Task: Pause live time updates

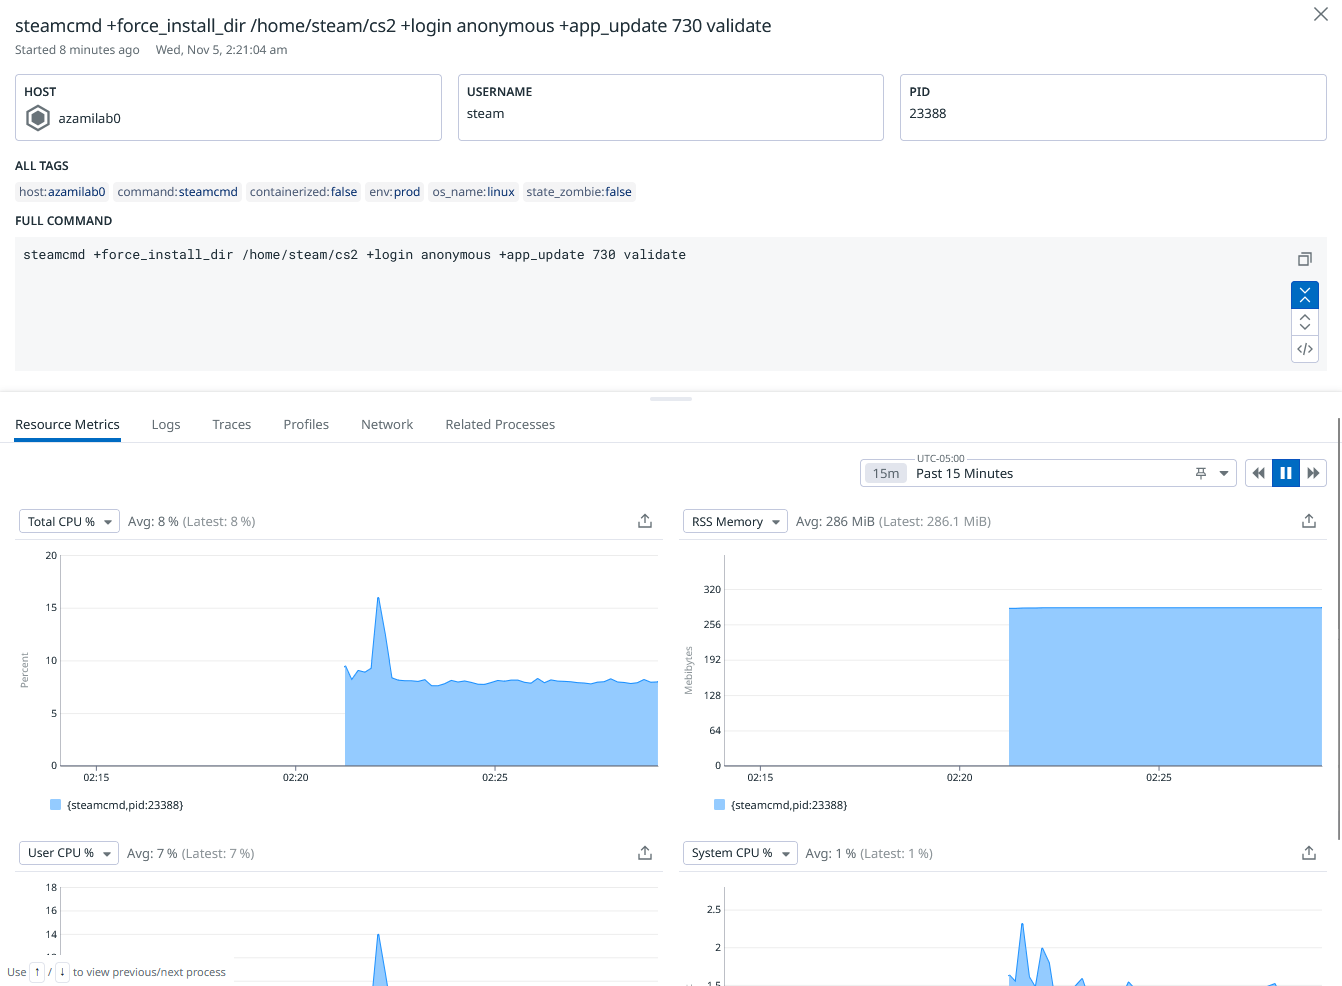Action: pos(1286,473)
